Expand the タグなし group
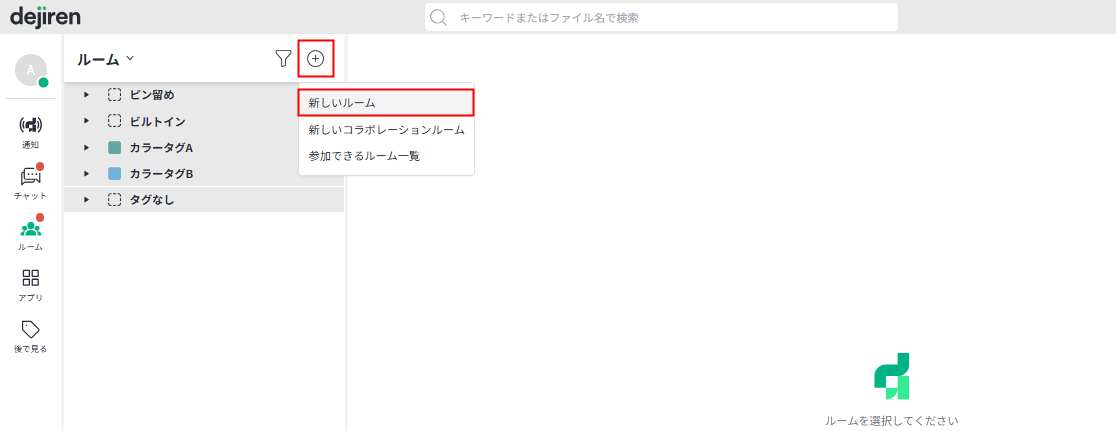 click(x=87, y=200)
